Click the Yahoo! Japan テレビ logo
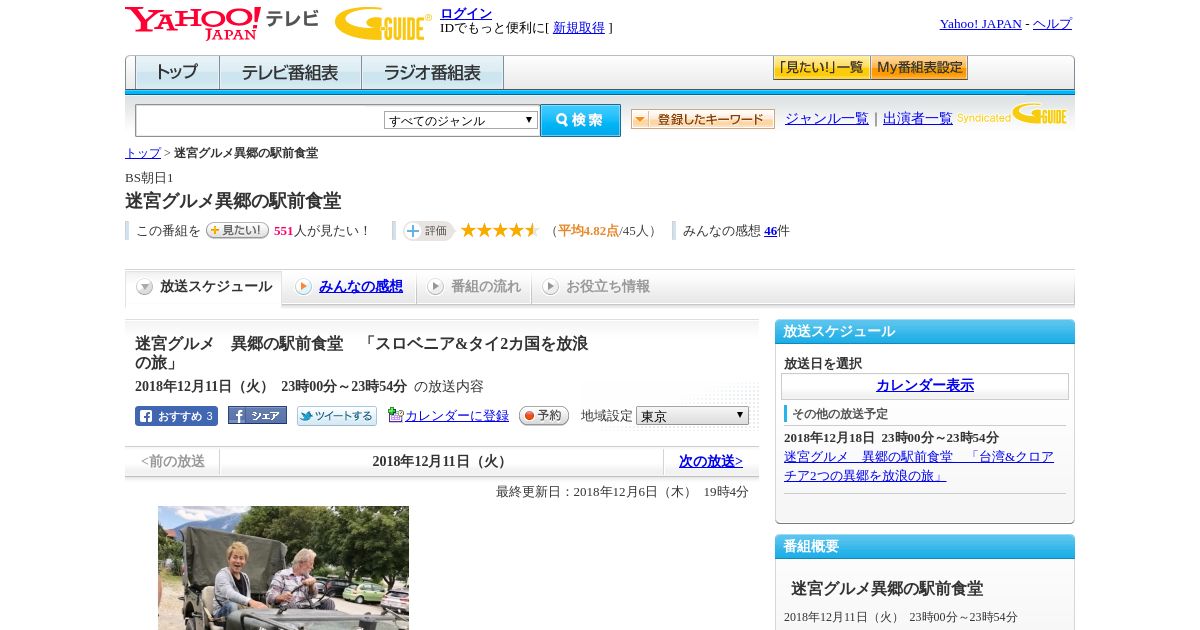Viewport: 1200px width, 630px height. (x=221, y=23)
